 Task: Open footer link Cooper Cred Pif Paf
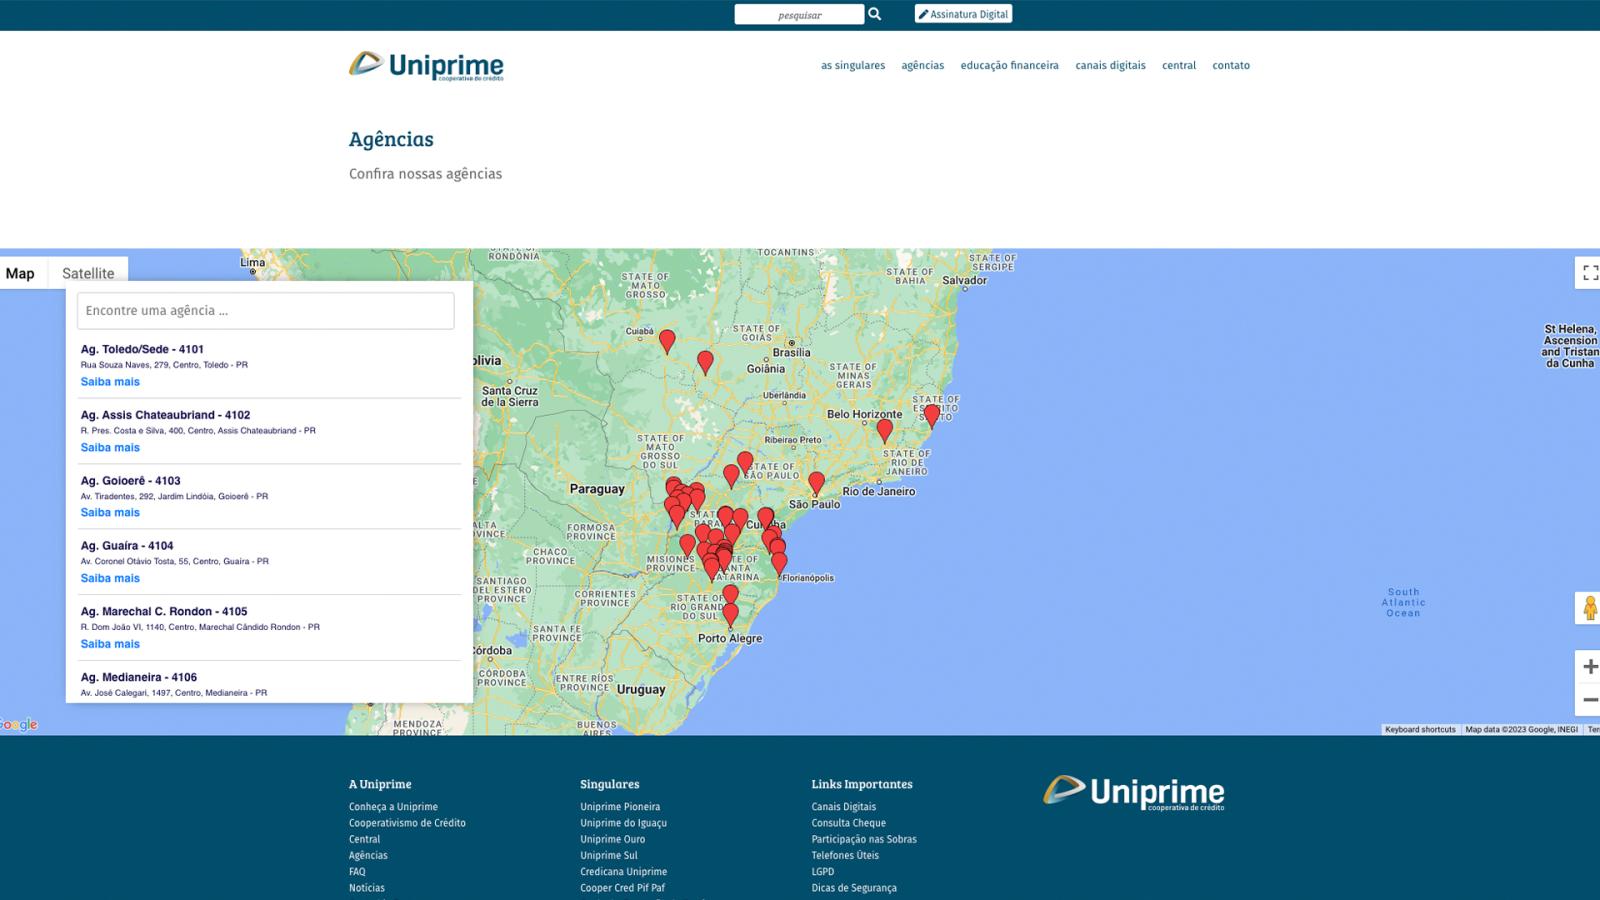point(622,888)
